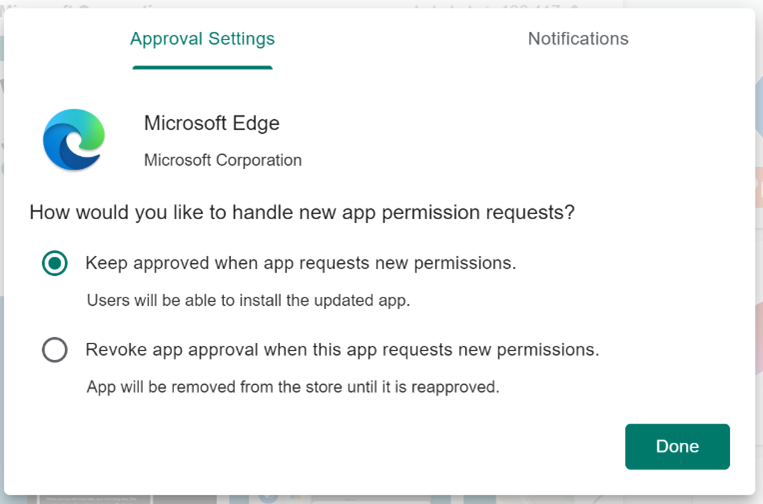This screenshot has height=504, width=763.
Task: Open the Approval Settings tab
Action: [202, 39]
